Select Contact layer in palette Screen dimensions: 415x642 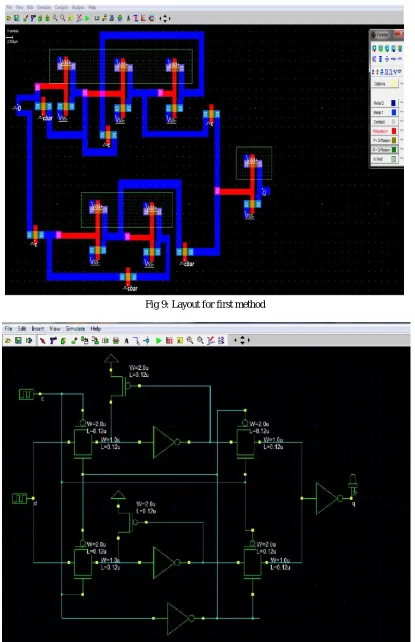(385, 122)
